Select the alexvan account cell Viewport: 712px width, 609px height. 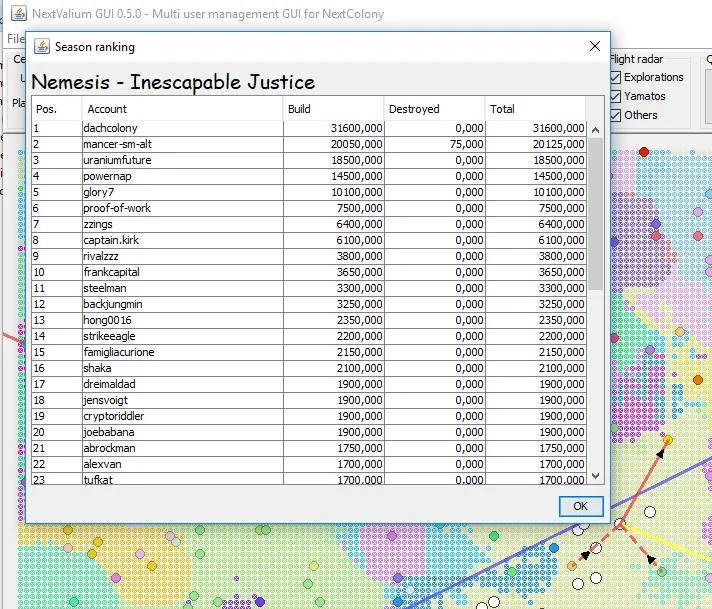tap(183, 464)
